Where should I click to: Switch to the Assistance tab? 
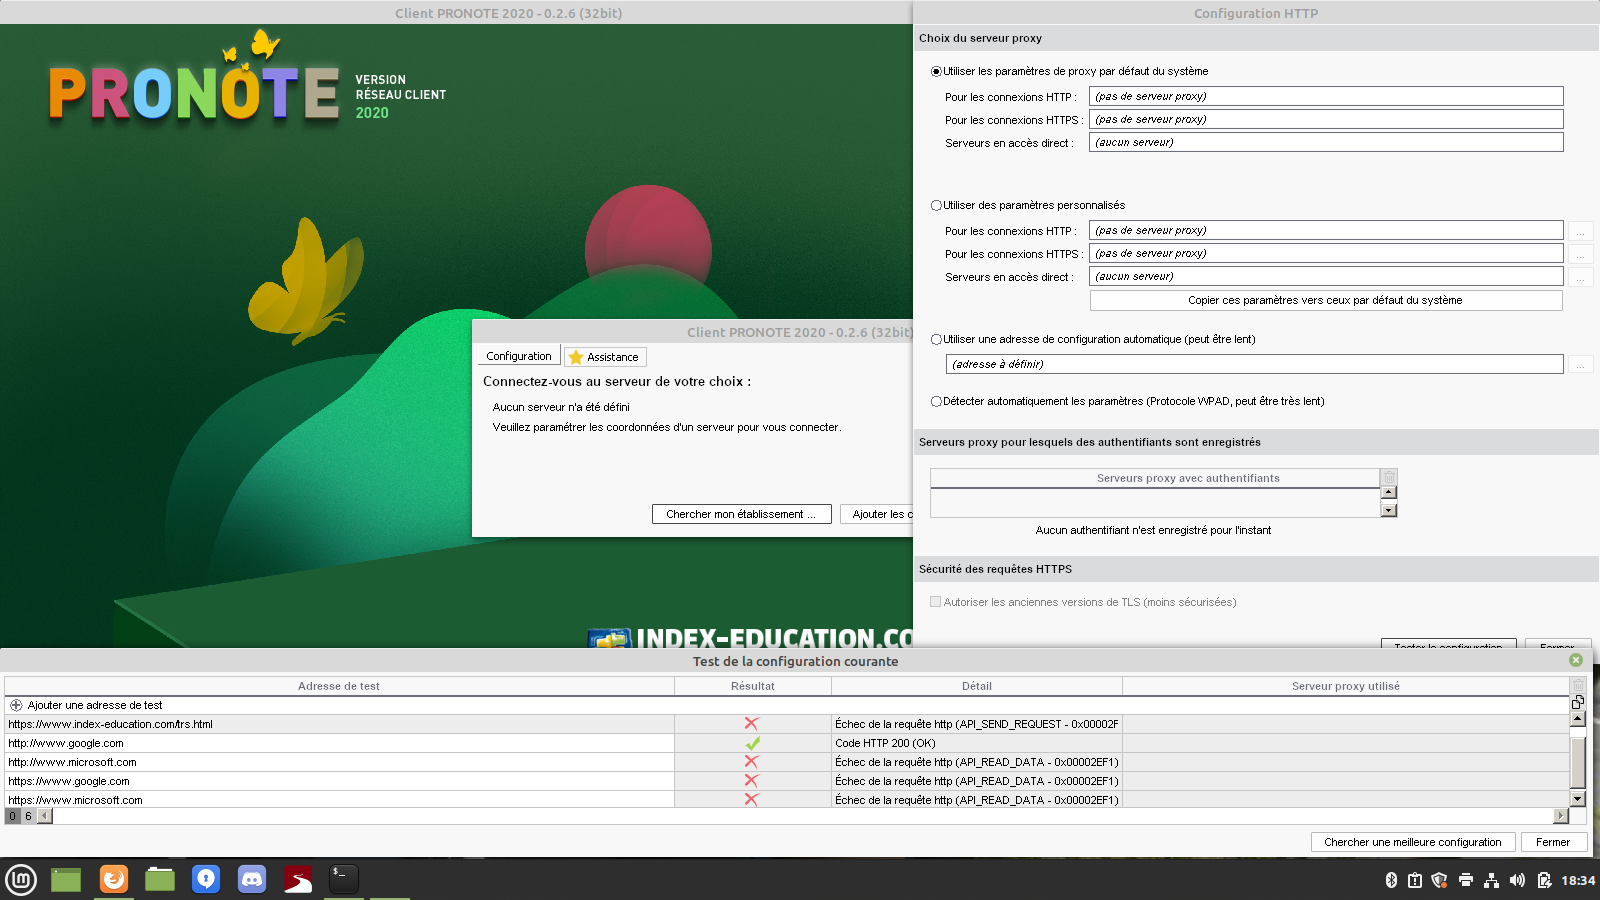point(605,357)
